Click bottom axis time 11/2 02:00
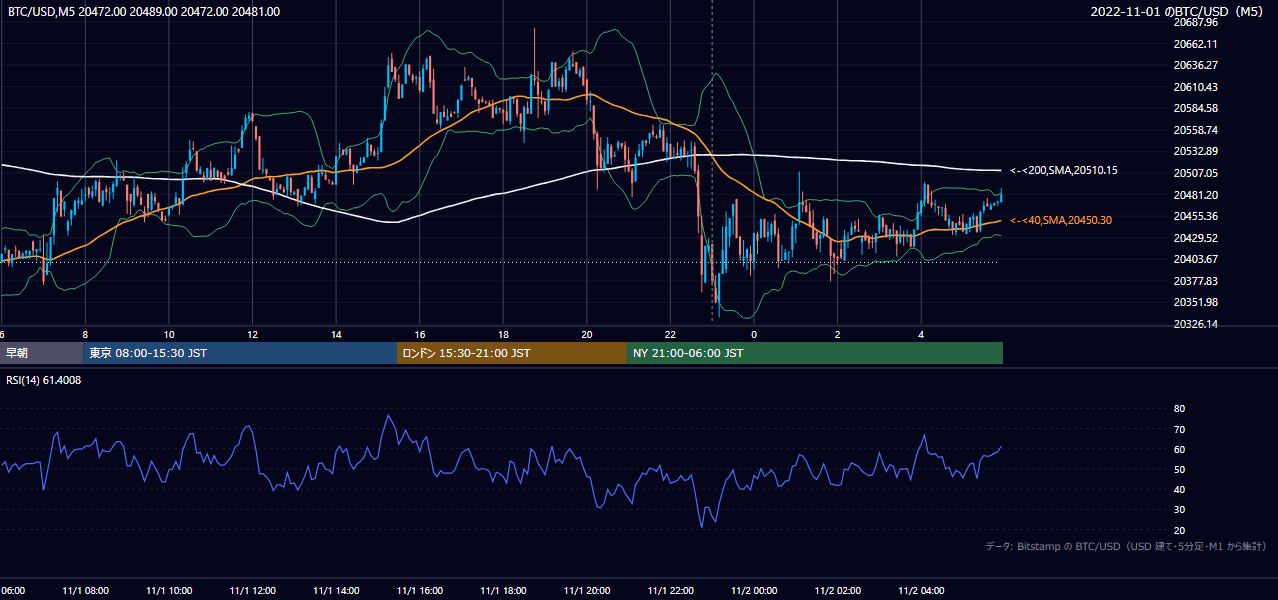The height and width of the screenshot is (600, 1278). click(838, 591)
